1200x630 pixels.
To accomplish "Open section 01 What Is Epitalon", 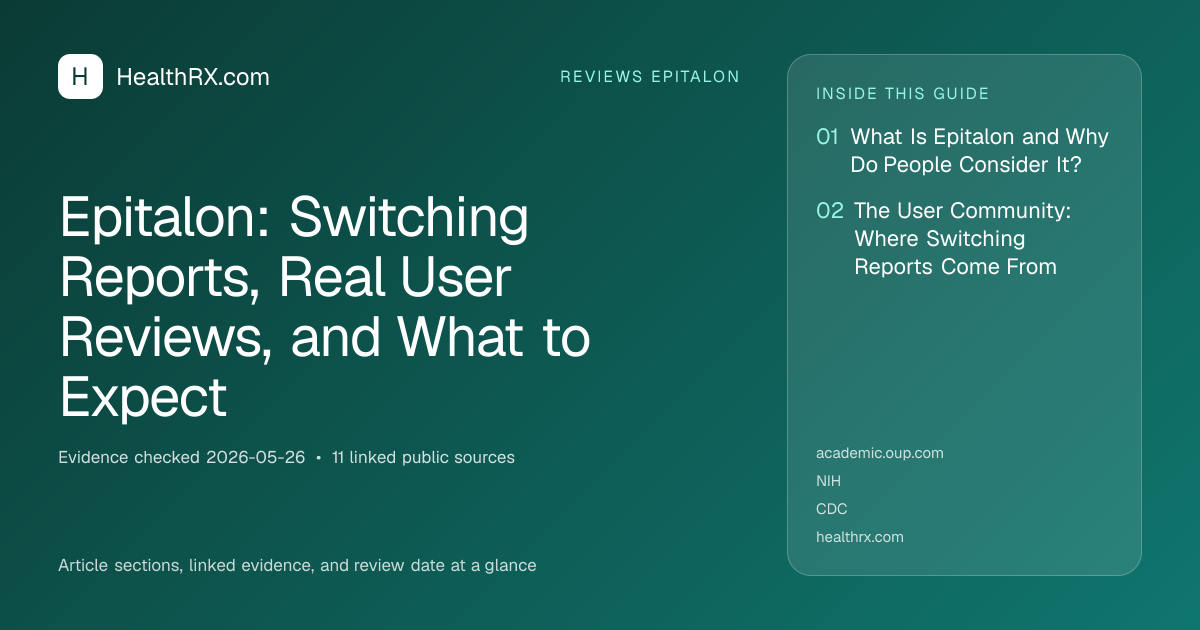I will click(963, 151).
